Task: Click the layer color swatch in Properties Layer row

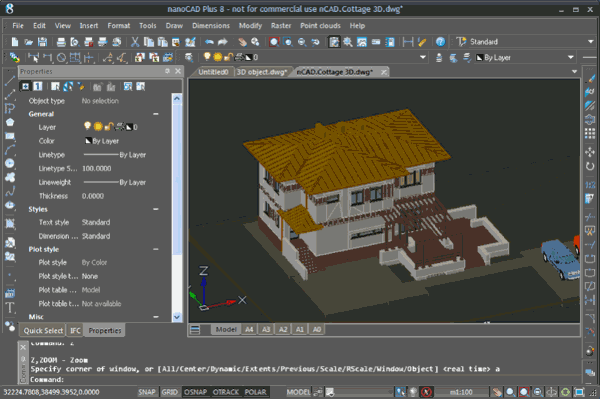Action: 130,127
